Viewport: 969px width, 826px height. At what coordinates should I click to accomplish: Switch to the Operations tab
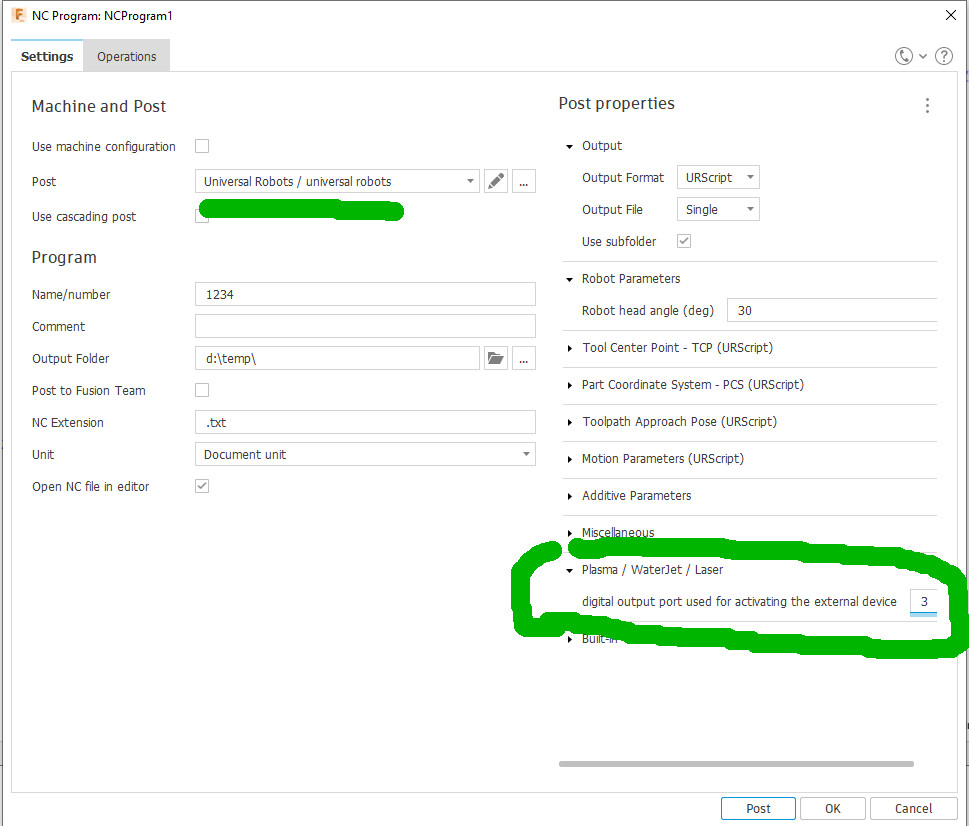click(126, 56)
